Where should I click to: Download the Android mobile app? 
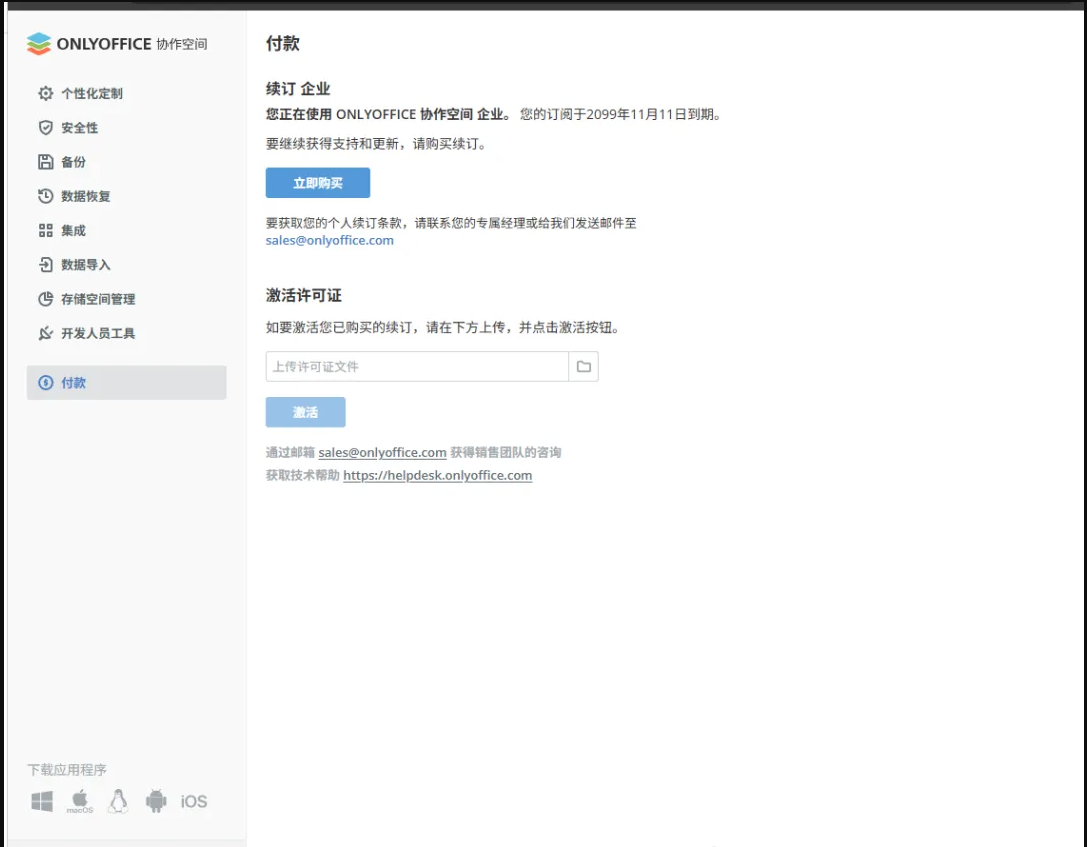[156, 801]
